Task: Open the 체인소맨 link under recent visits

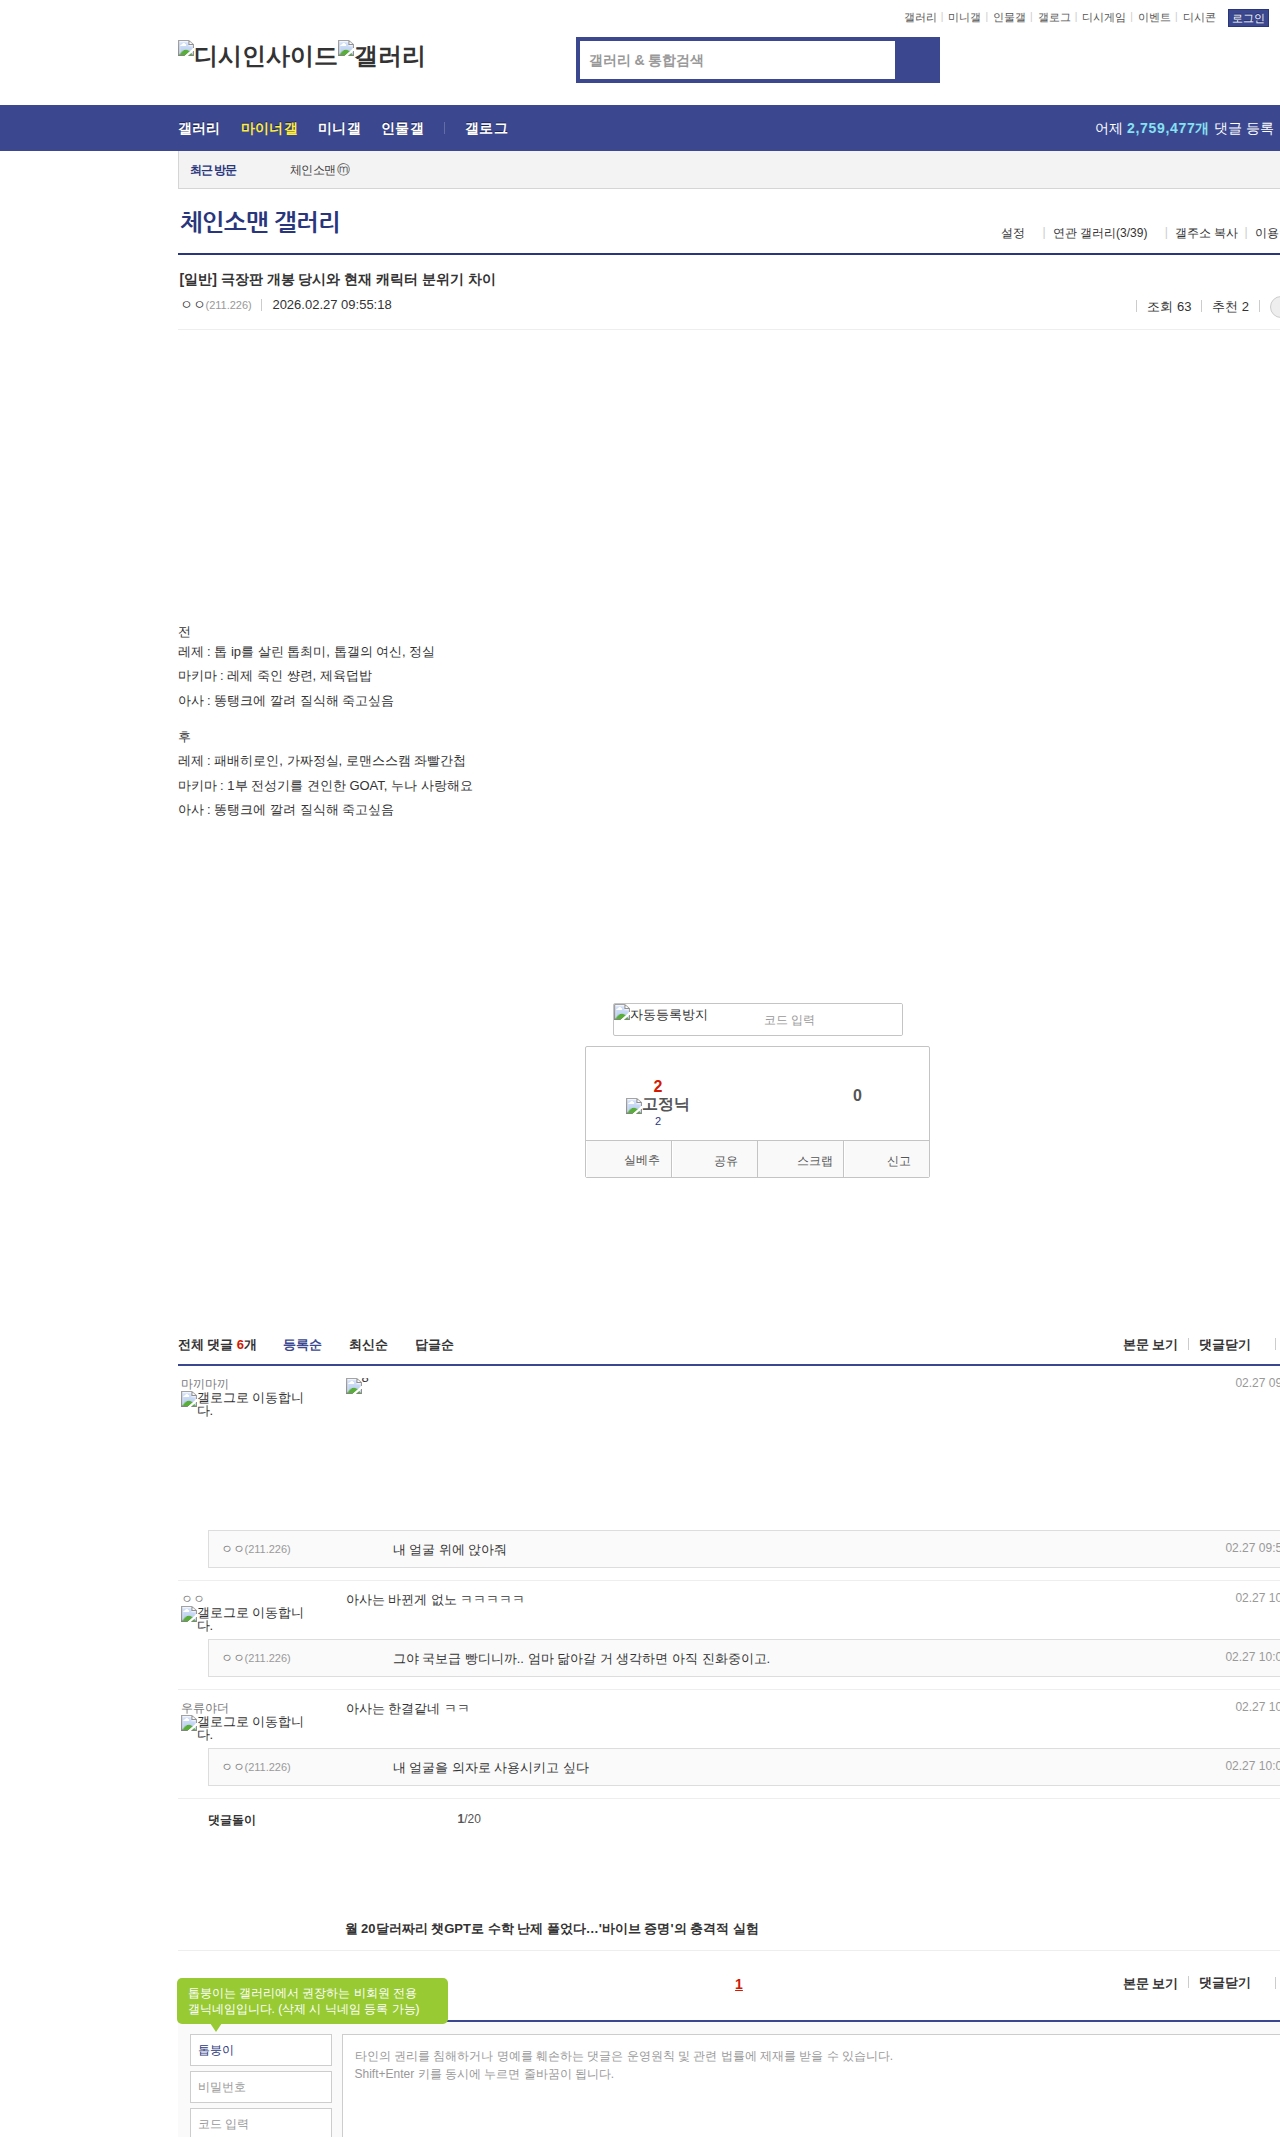Action: coord(320,170)
